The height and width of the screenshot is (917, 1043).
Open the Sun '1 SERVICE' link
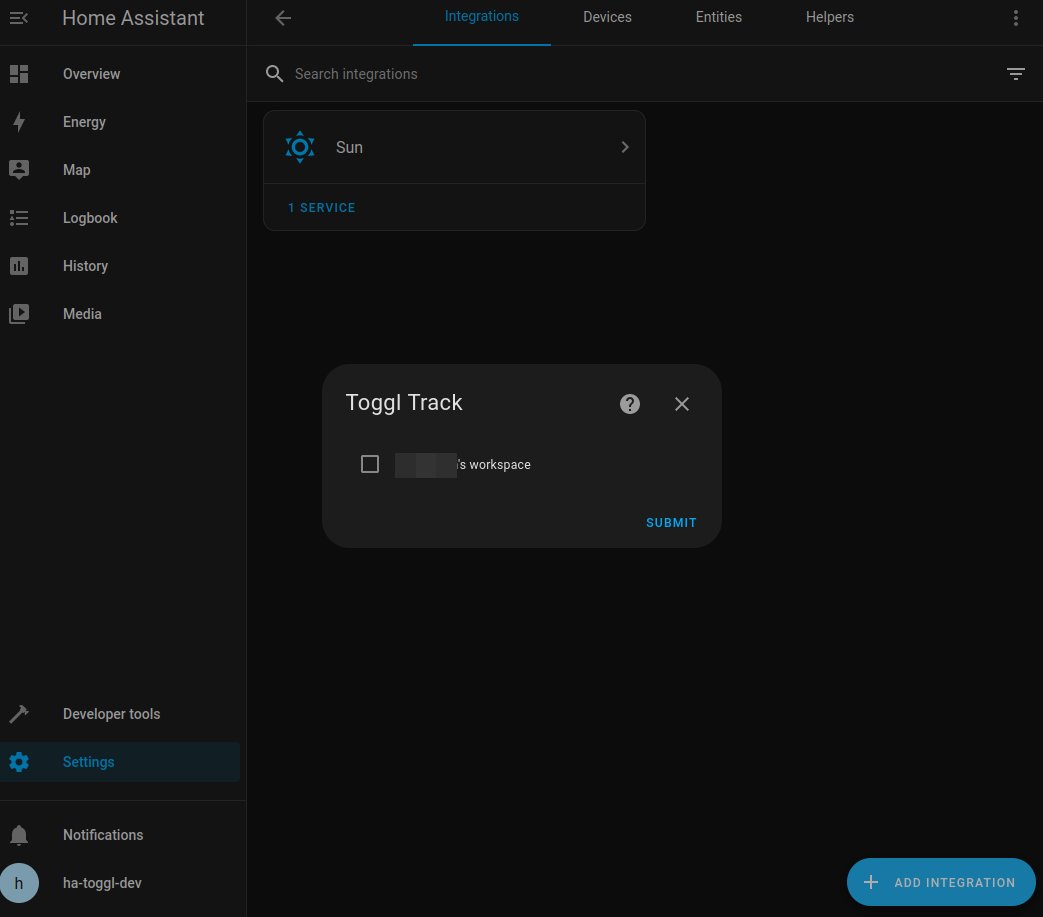(322, 207)
